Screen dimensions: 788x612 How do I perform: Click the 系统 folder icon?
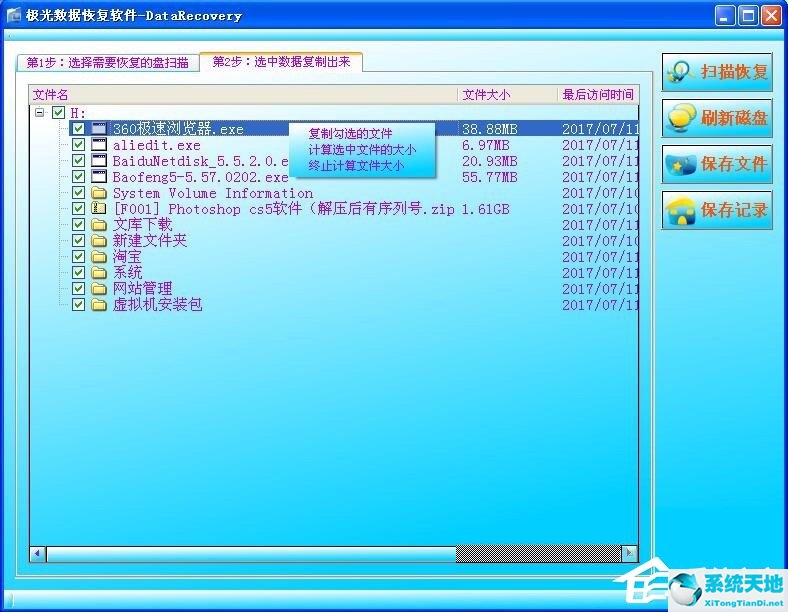(99, 273)
